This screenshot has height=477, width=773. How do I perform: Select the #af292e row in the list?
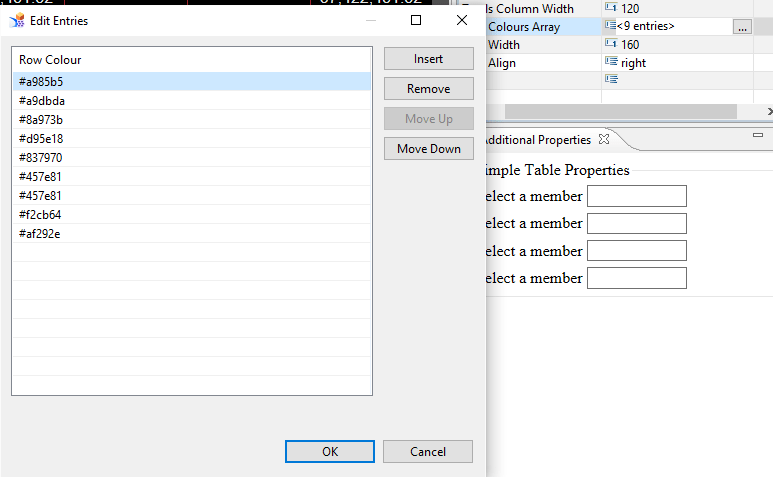point(40,234)
